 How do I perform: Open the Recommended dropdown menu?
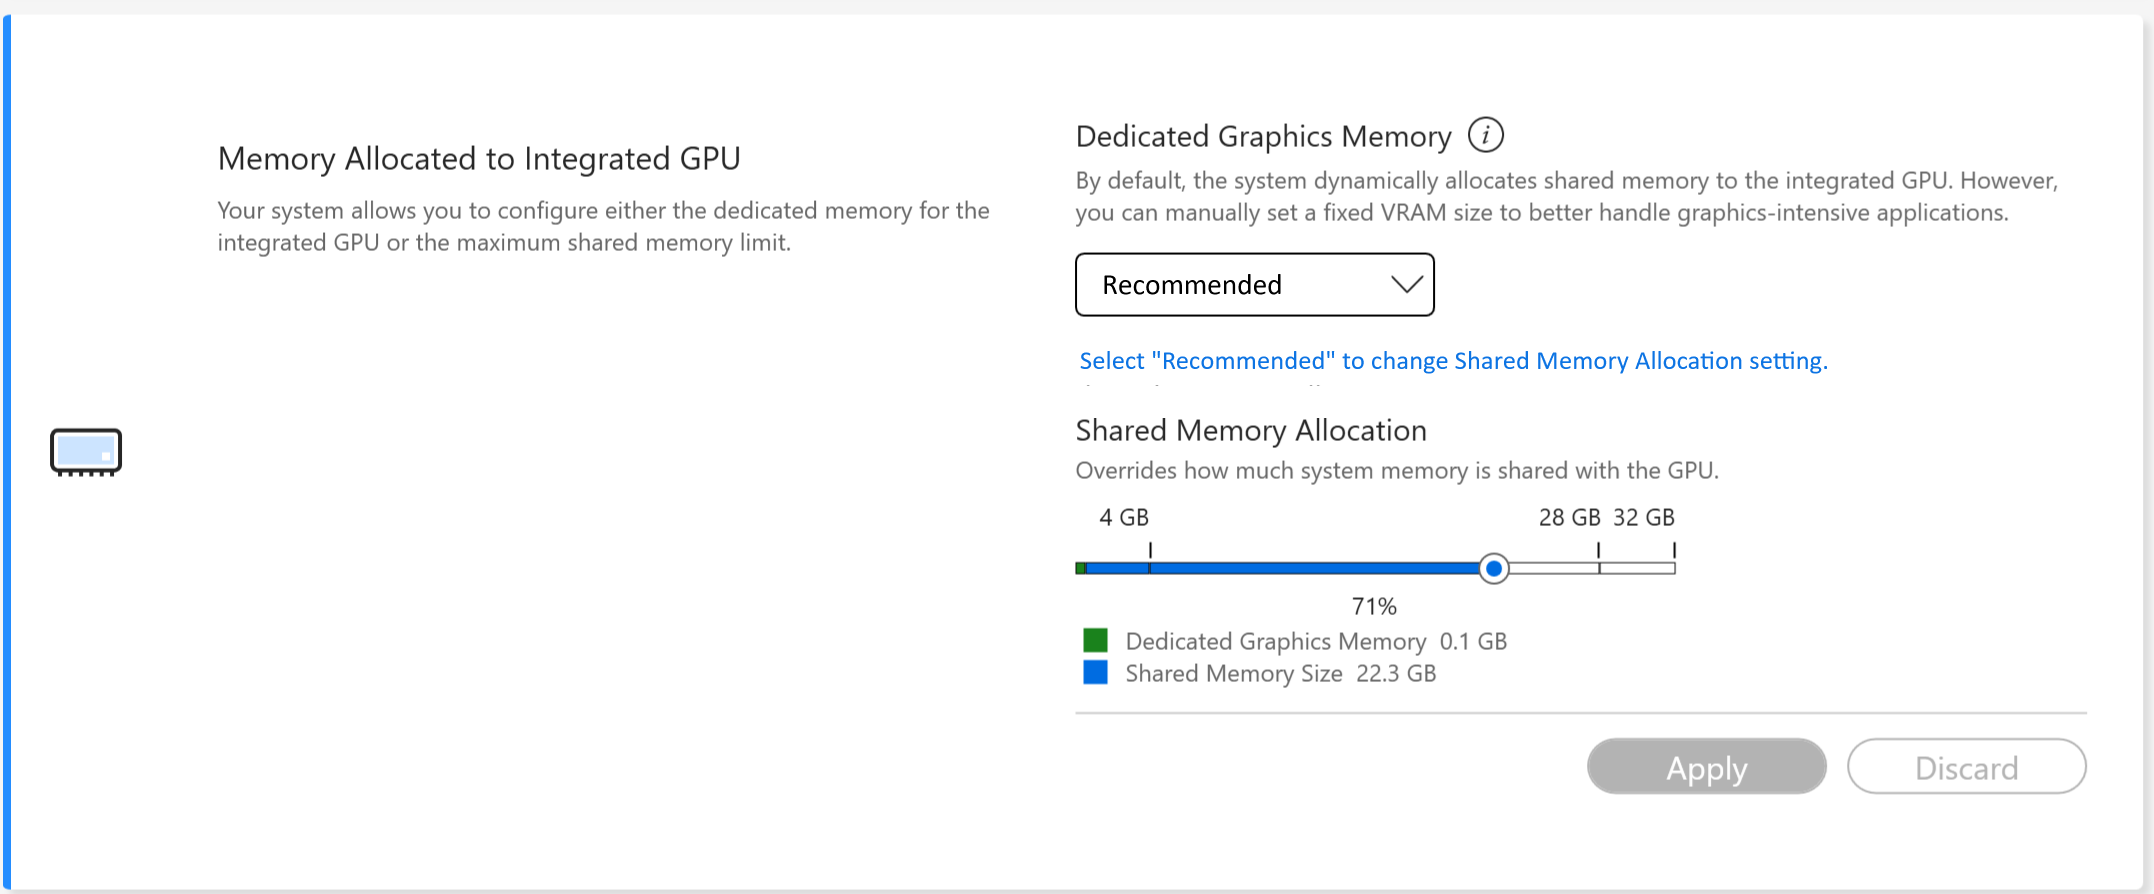[1254, 285]
